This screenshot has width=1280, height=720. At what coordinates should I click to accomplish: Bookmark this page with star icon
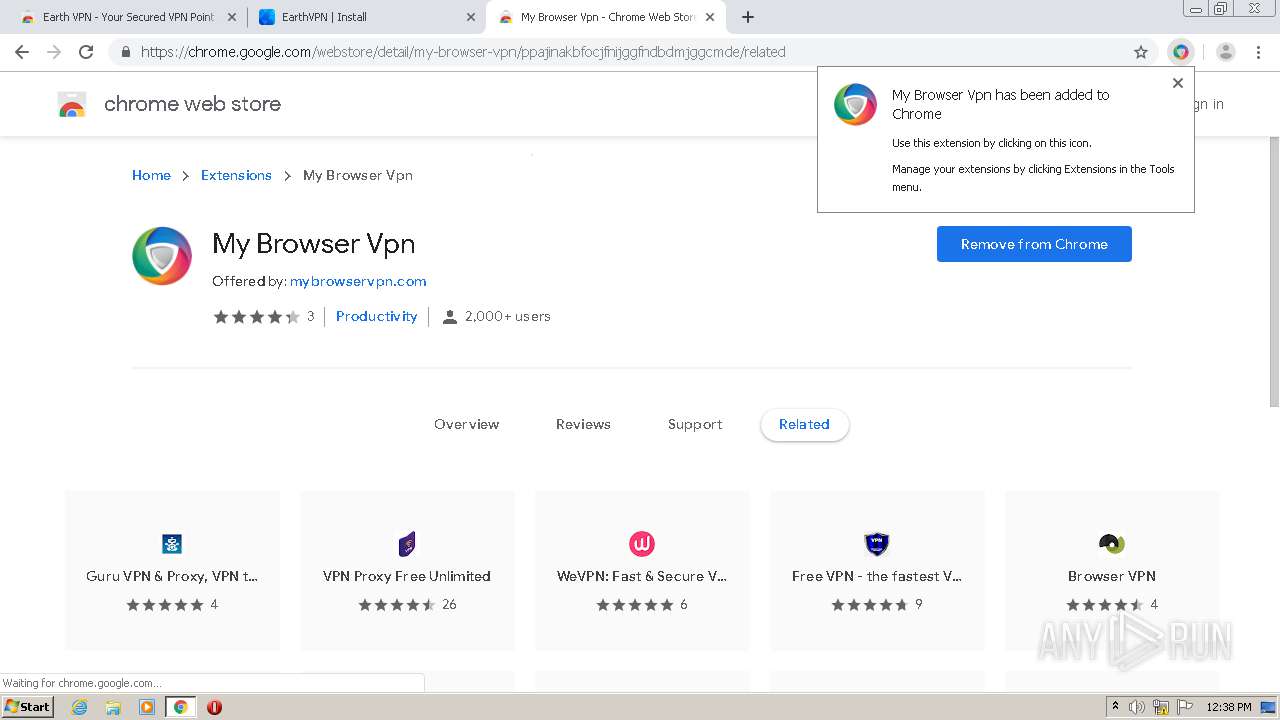1140,52
